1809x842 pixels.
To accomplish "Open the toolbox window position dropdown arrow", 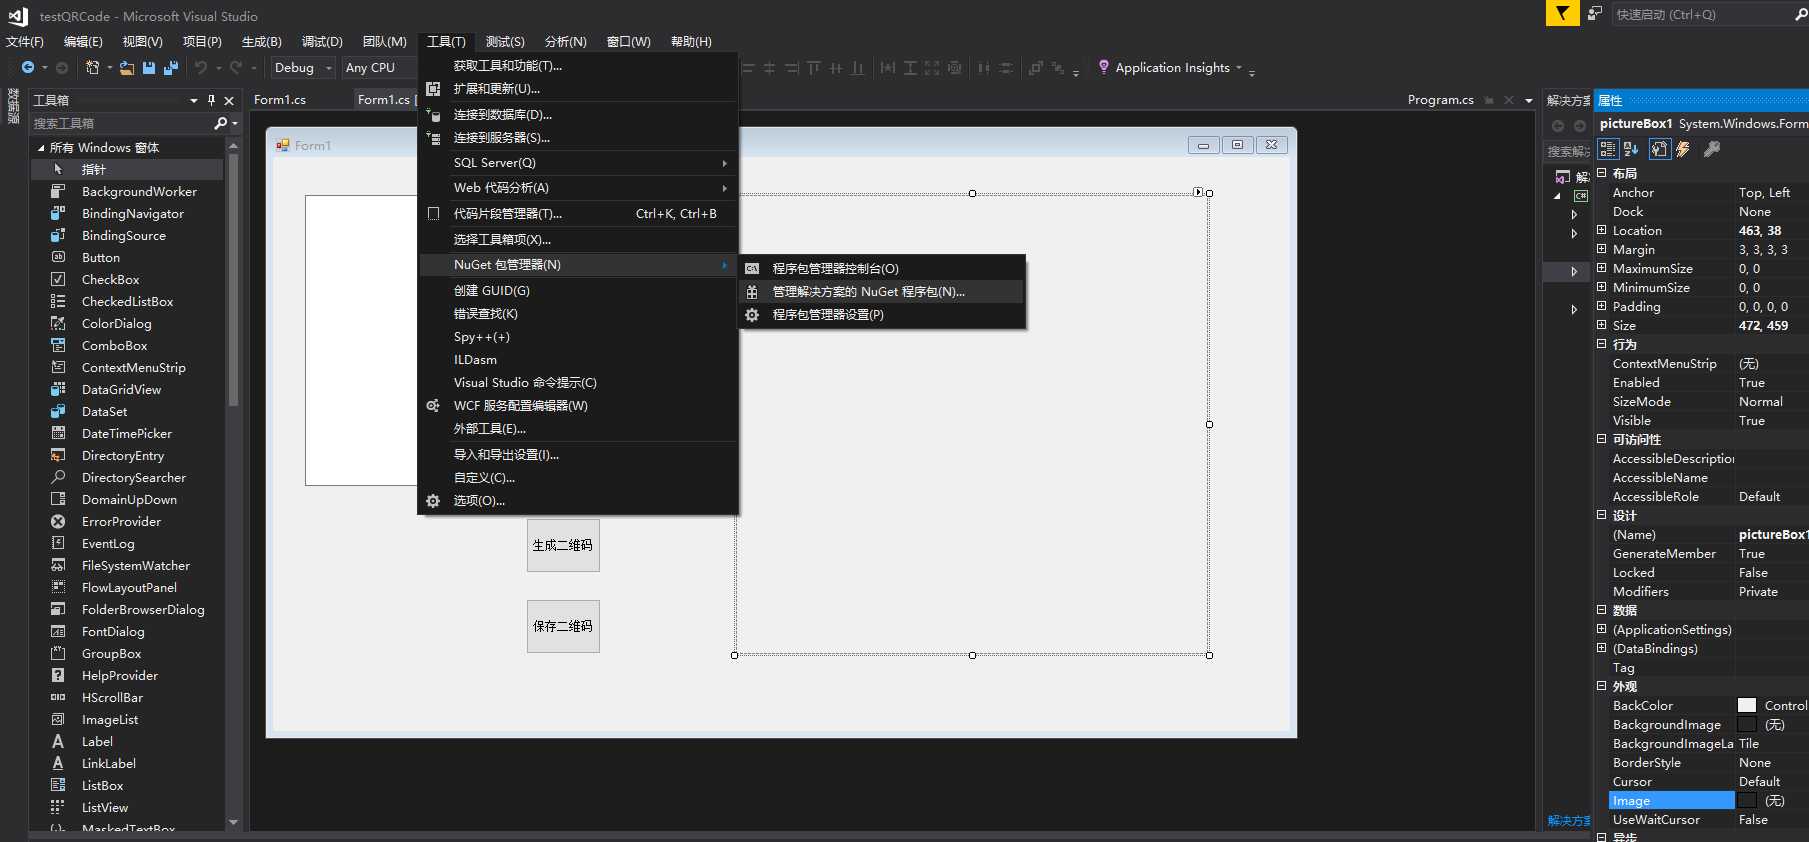I will point(194,100).
